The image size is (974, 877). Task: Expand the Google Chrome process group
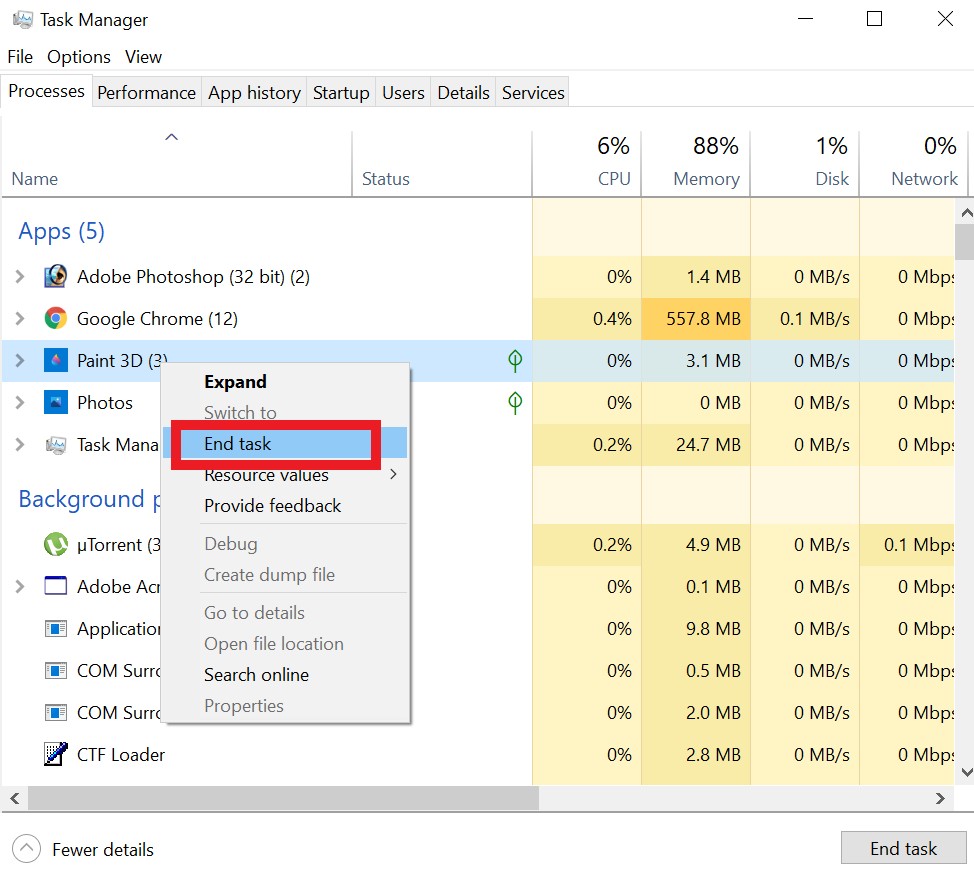coord(20,319)
